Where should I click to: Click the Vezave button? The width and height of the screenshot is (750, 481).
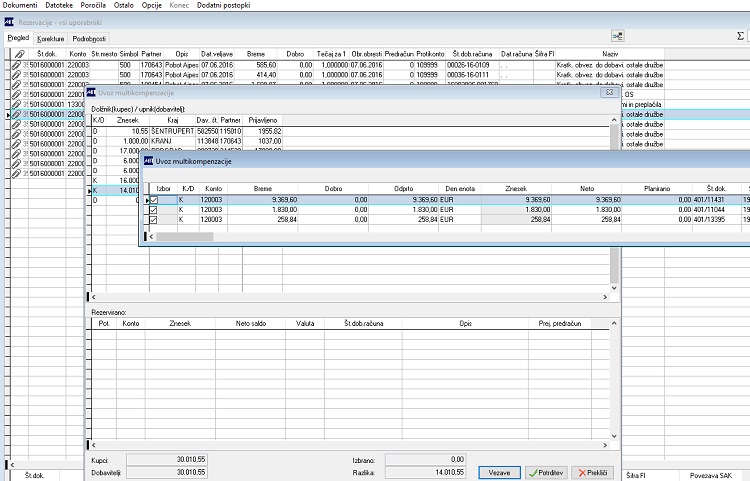pyautogui.click(x=499, y=473)
